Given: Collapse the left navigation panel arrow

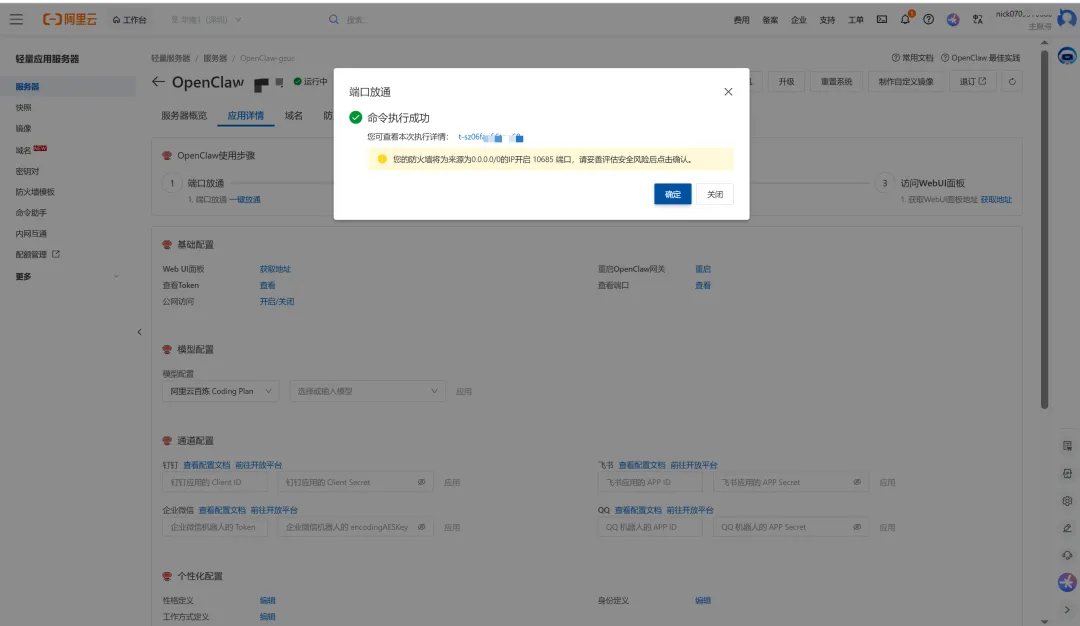Looking at the screenshot, I should (x=139, y=332).
